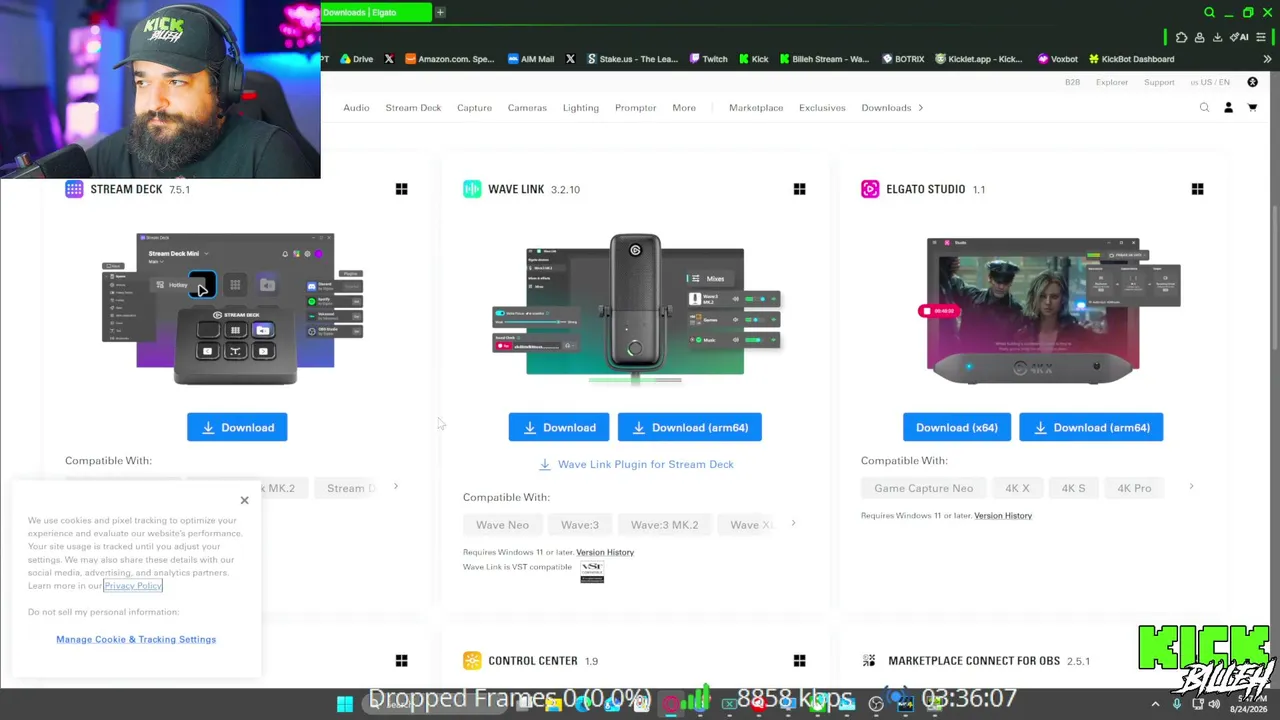Show hidden system tray icons
Viewport: 1280px width, 720px height.
(1155, 704)
